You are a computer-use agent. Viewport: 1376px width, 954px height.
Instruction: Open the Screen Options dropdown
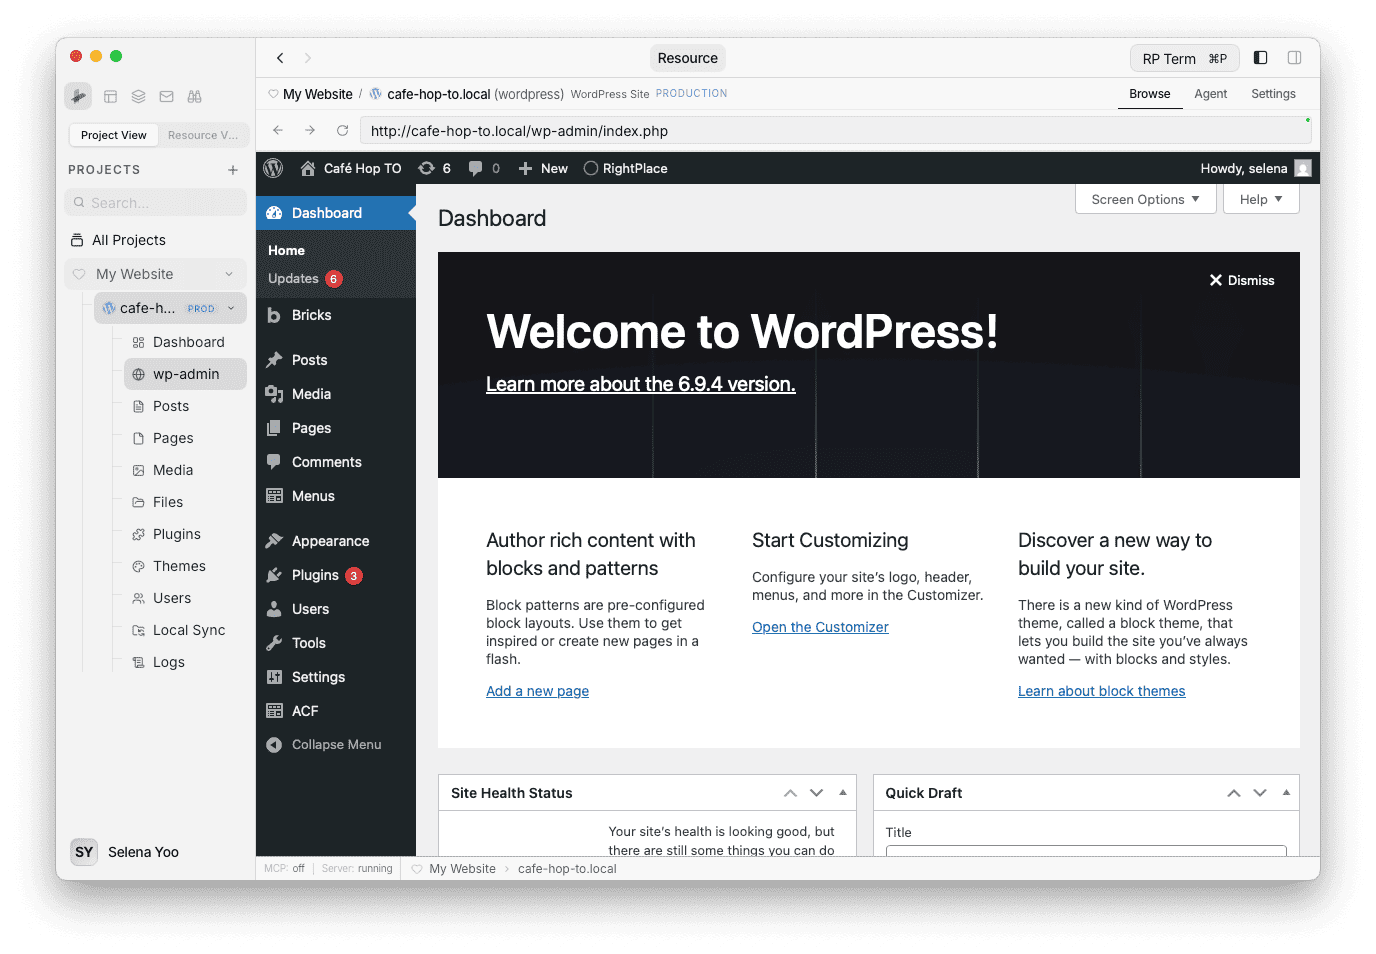(1144, 198)
